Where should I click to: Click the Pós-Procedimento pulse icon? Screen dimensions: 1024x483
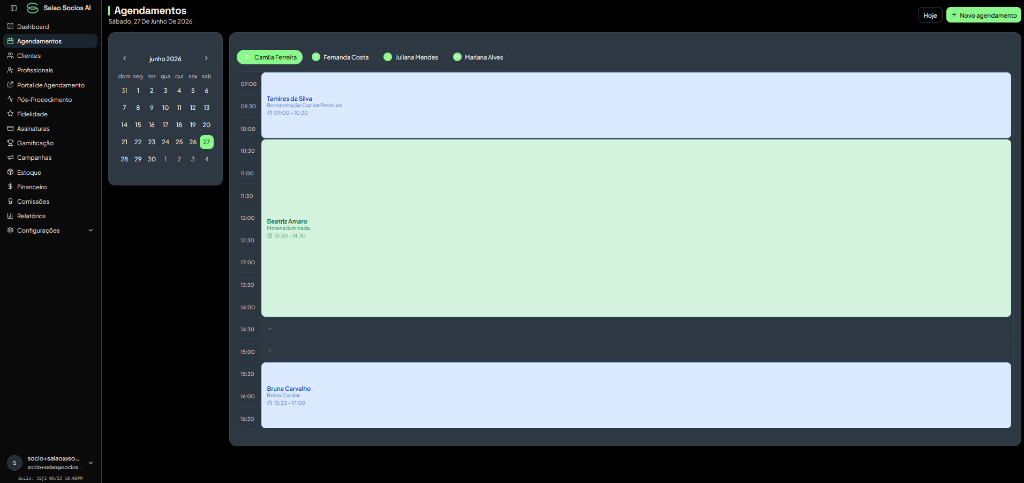(x=10, y=99)
